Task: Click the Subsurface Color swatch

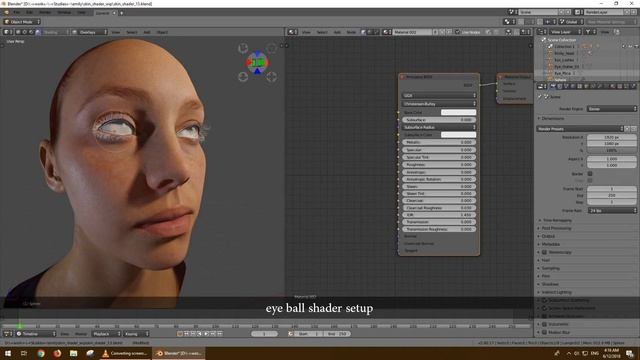Action: click(458, 135)
